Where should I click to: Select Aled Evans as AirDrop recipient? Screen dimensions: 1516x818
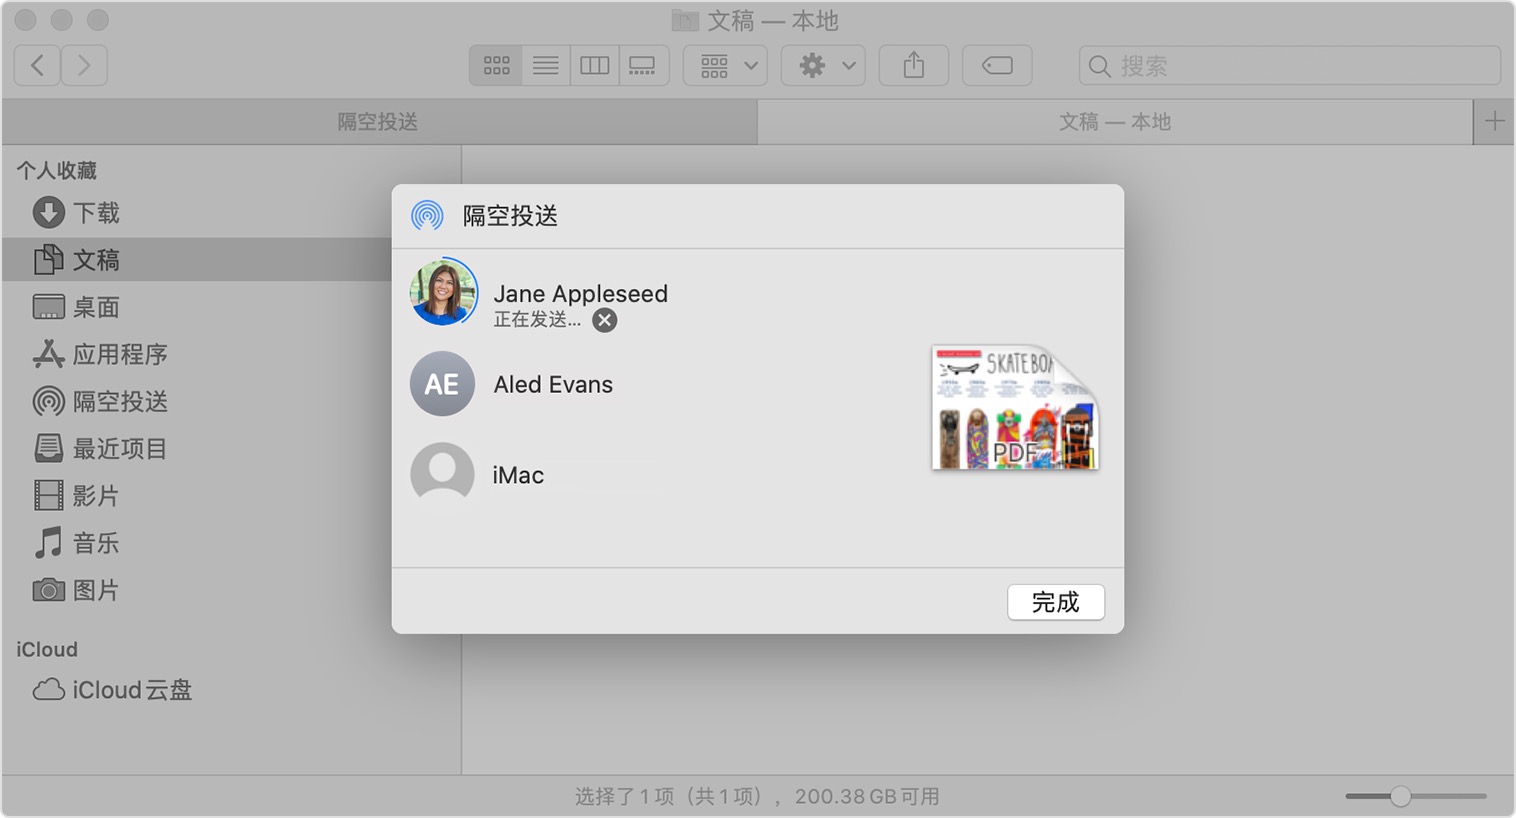552,384
